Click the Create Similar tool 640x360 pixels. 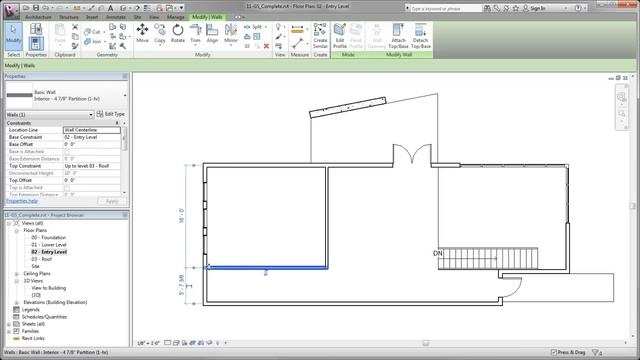coord(320,36)
